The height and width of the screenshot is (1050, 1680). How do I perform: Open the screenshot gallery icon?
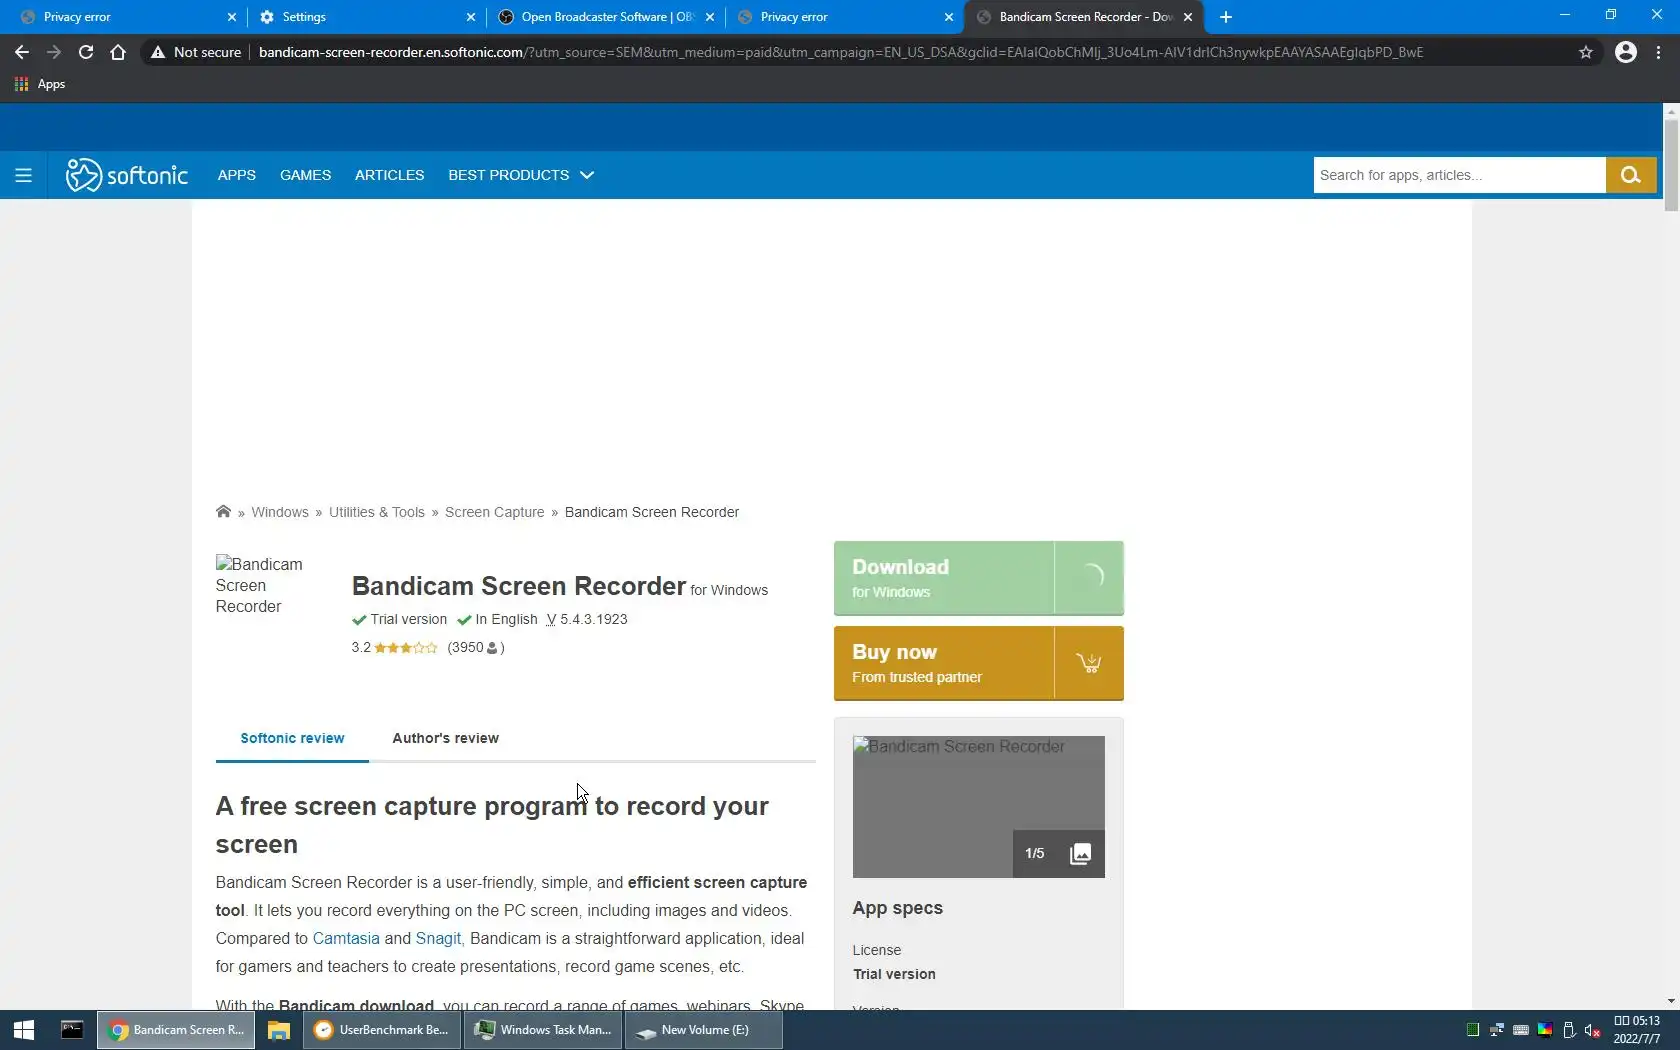click(1080, 854)
